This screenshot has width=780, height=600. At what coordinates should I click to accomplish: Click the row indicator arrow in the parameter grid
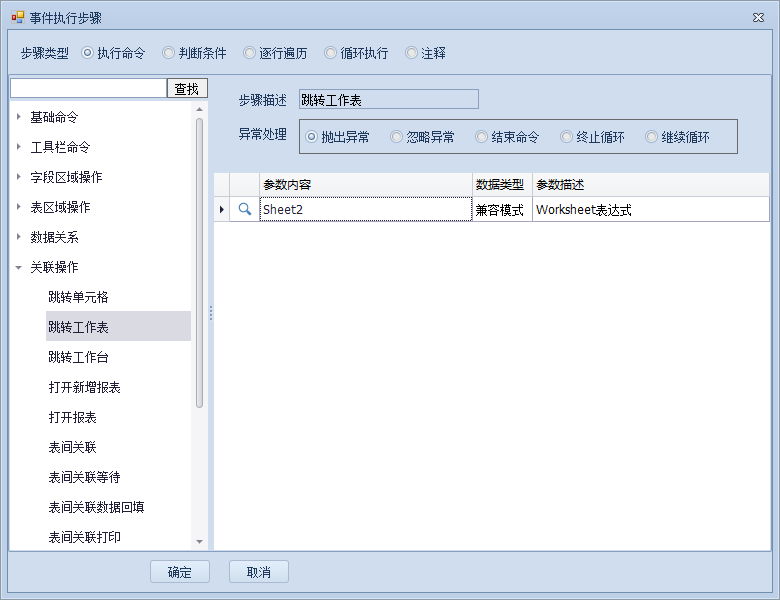(x=221, y=210)
